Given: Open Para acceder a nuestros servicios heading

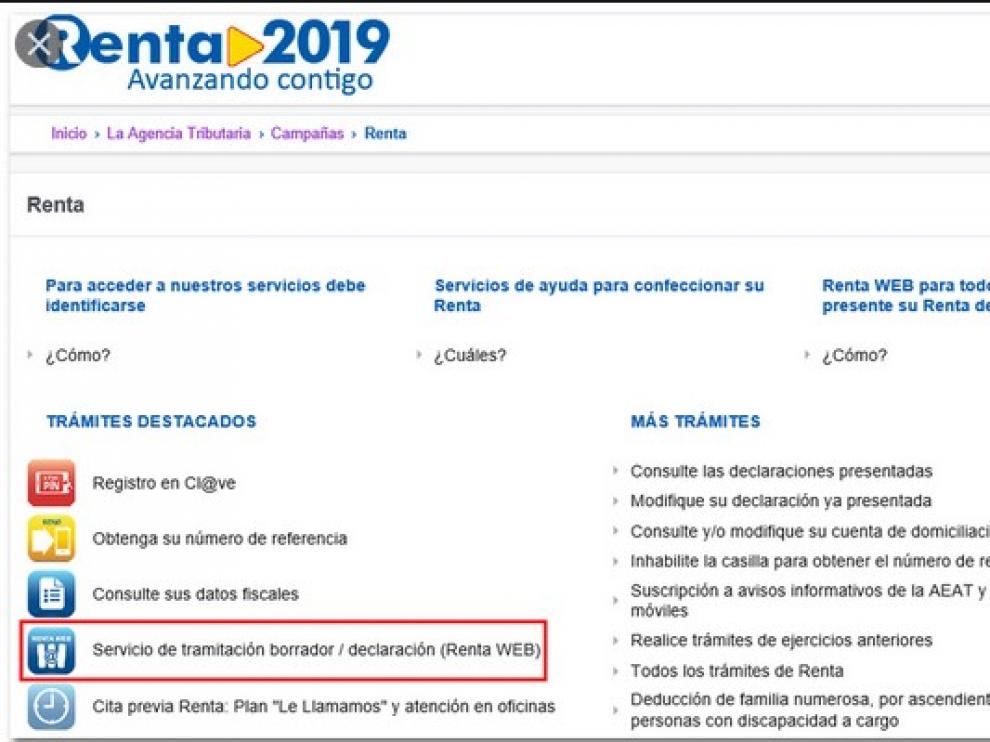Looking at the screenshot, I should point(205,295).
